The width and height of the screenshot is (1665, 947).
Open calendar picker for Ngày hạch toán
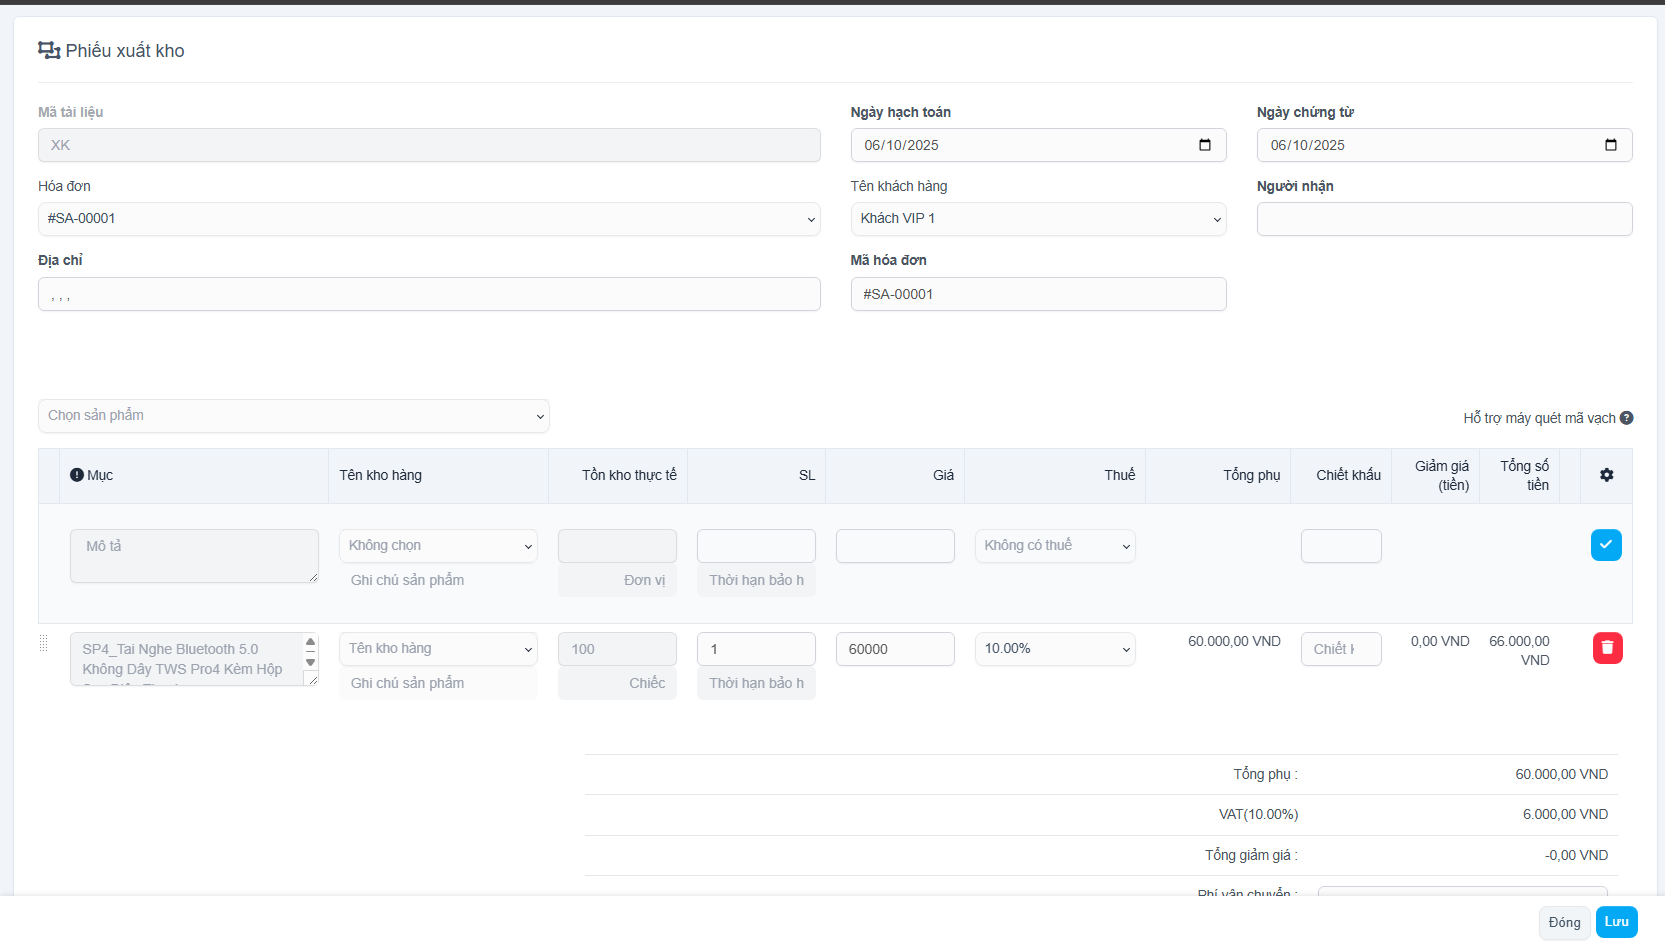[1205, 145]
